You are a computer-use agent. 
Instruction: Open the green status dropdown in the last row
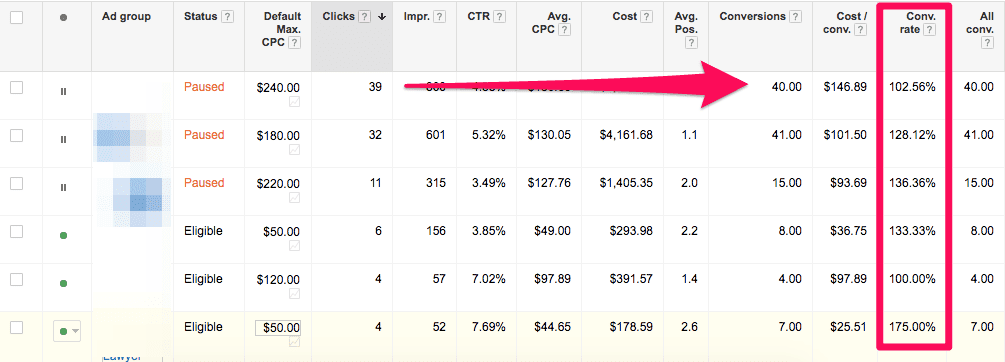click(x=67, y=331)
